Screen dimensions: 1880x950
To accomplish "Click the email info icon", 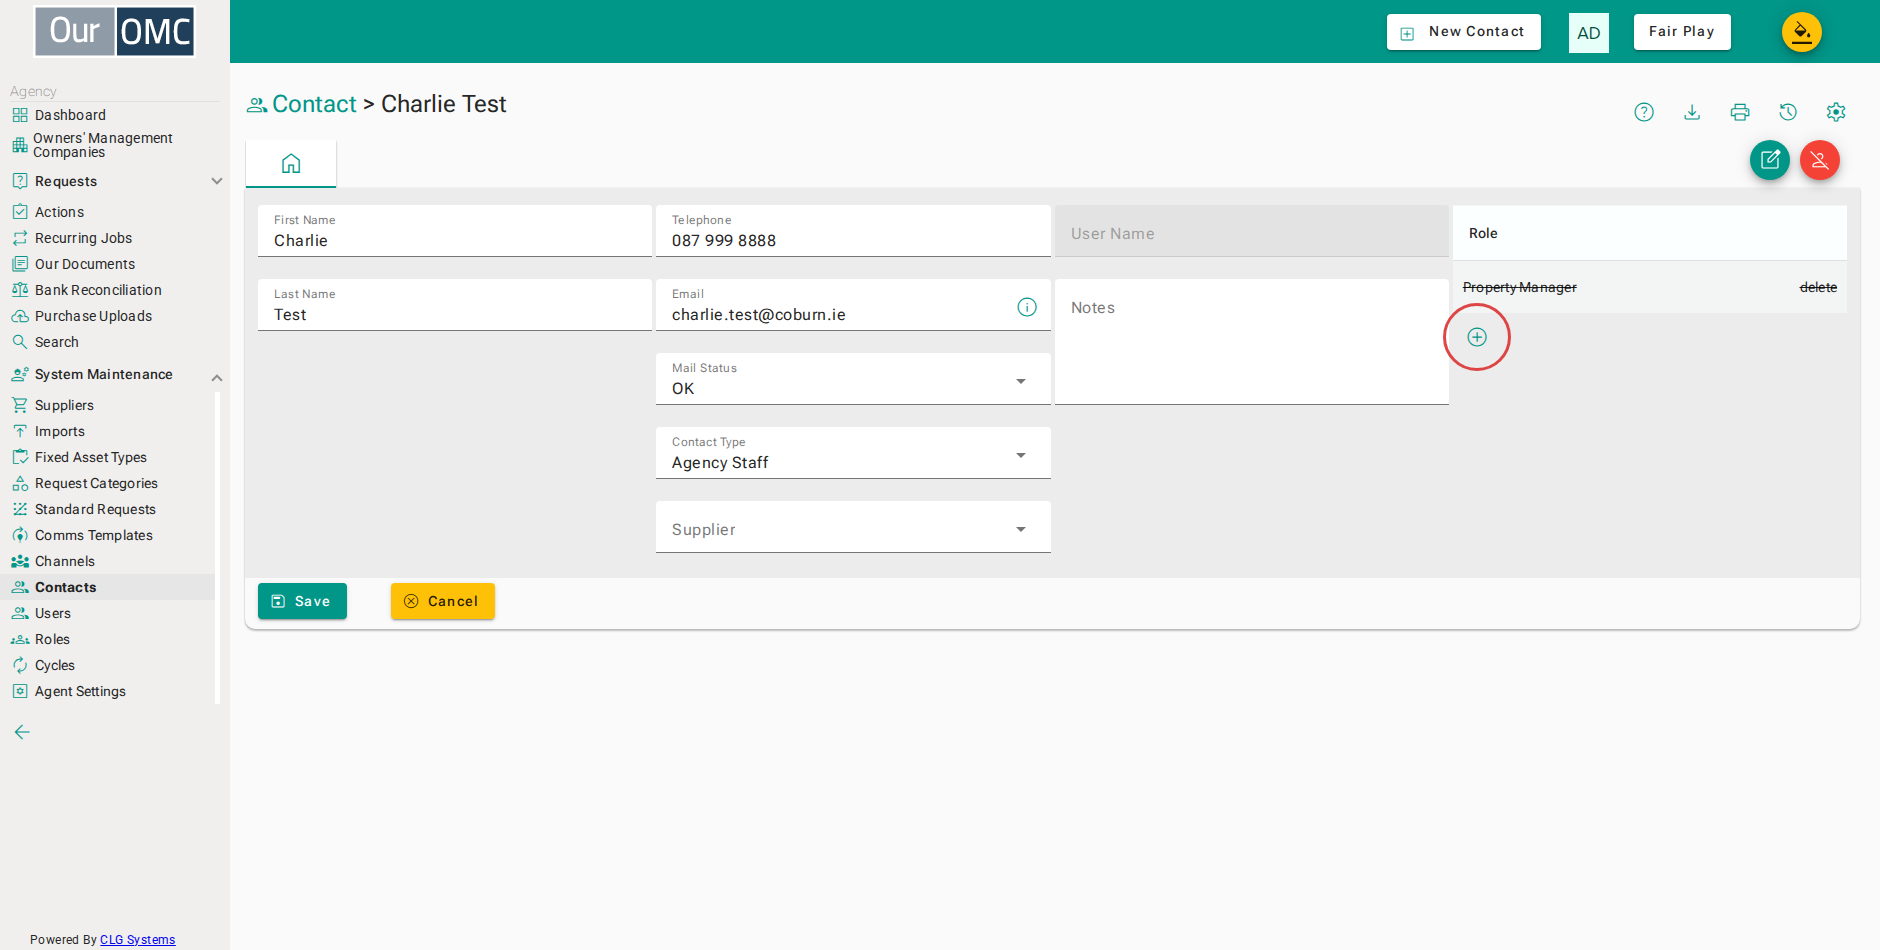I will (x=1027, y=307).
